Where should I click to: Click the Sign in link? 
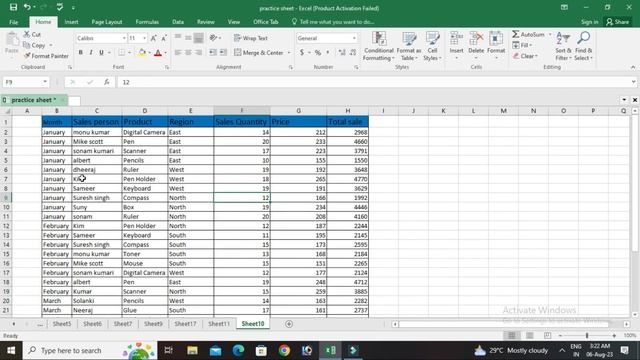590,22
